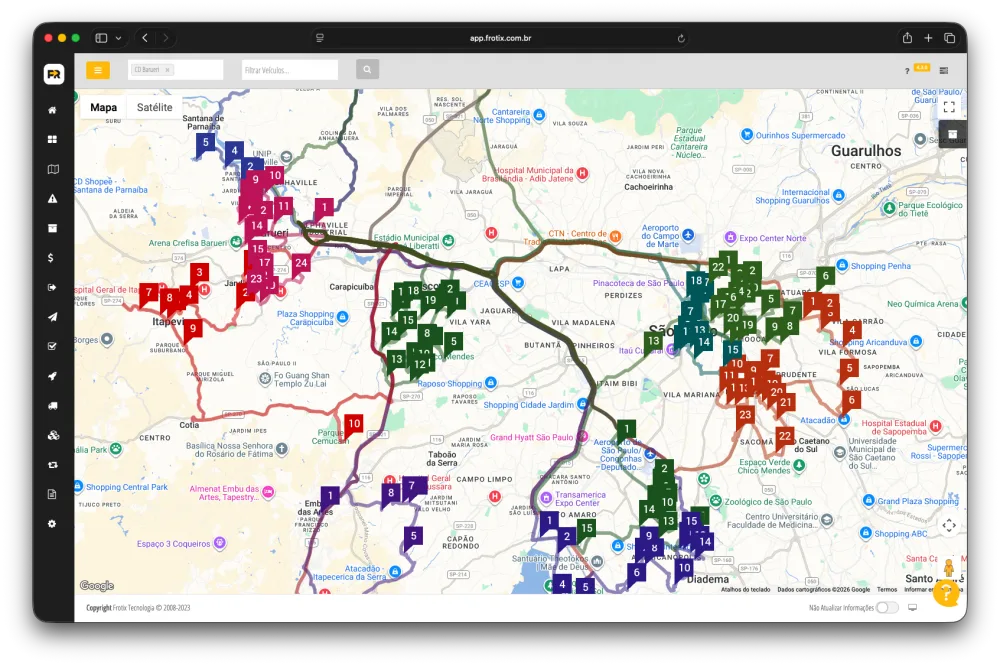Open the rocket icon in sidebar

[x=52, y=376]
